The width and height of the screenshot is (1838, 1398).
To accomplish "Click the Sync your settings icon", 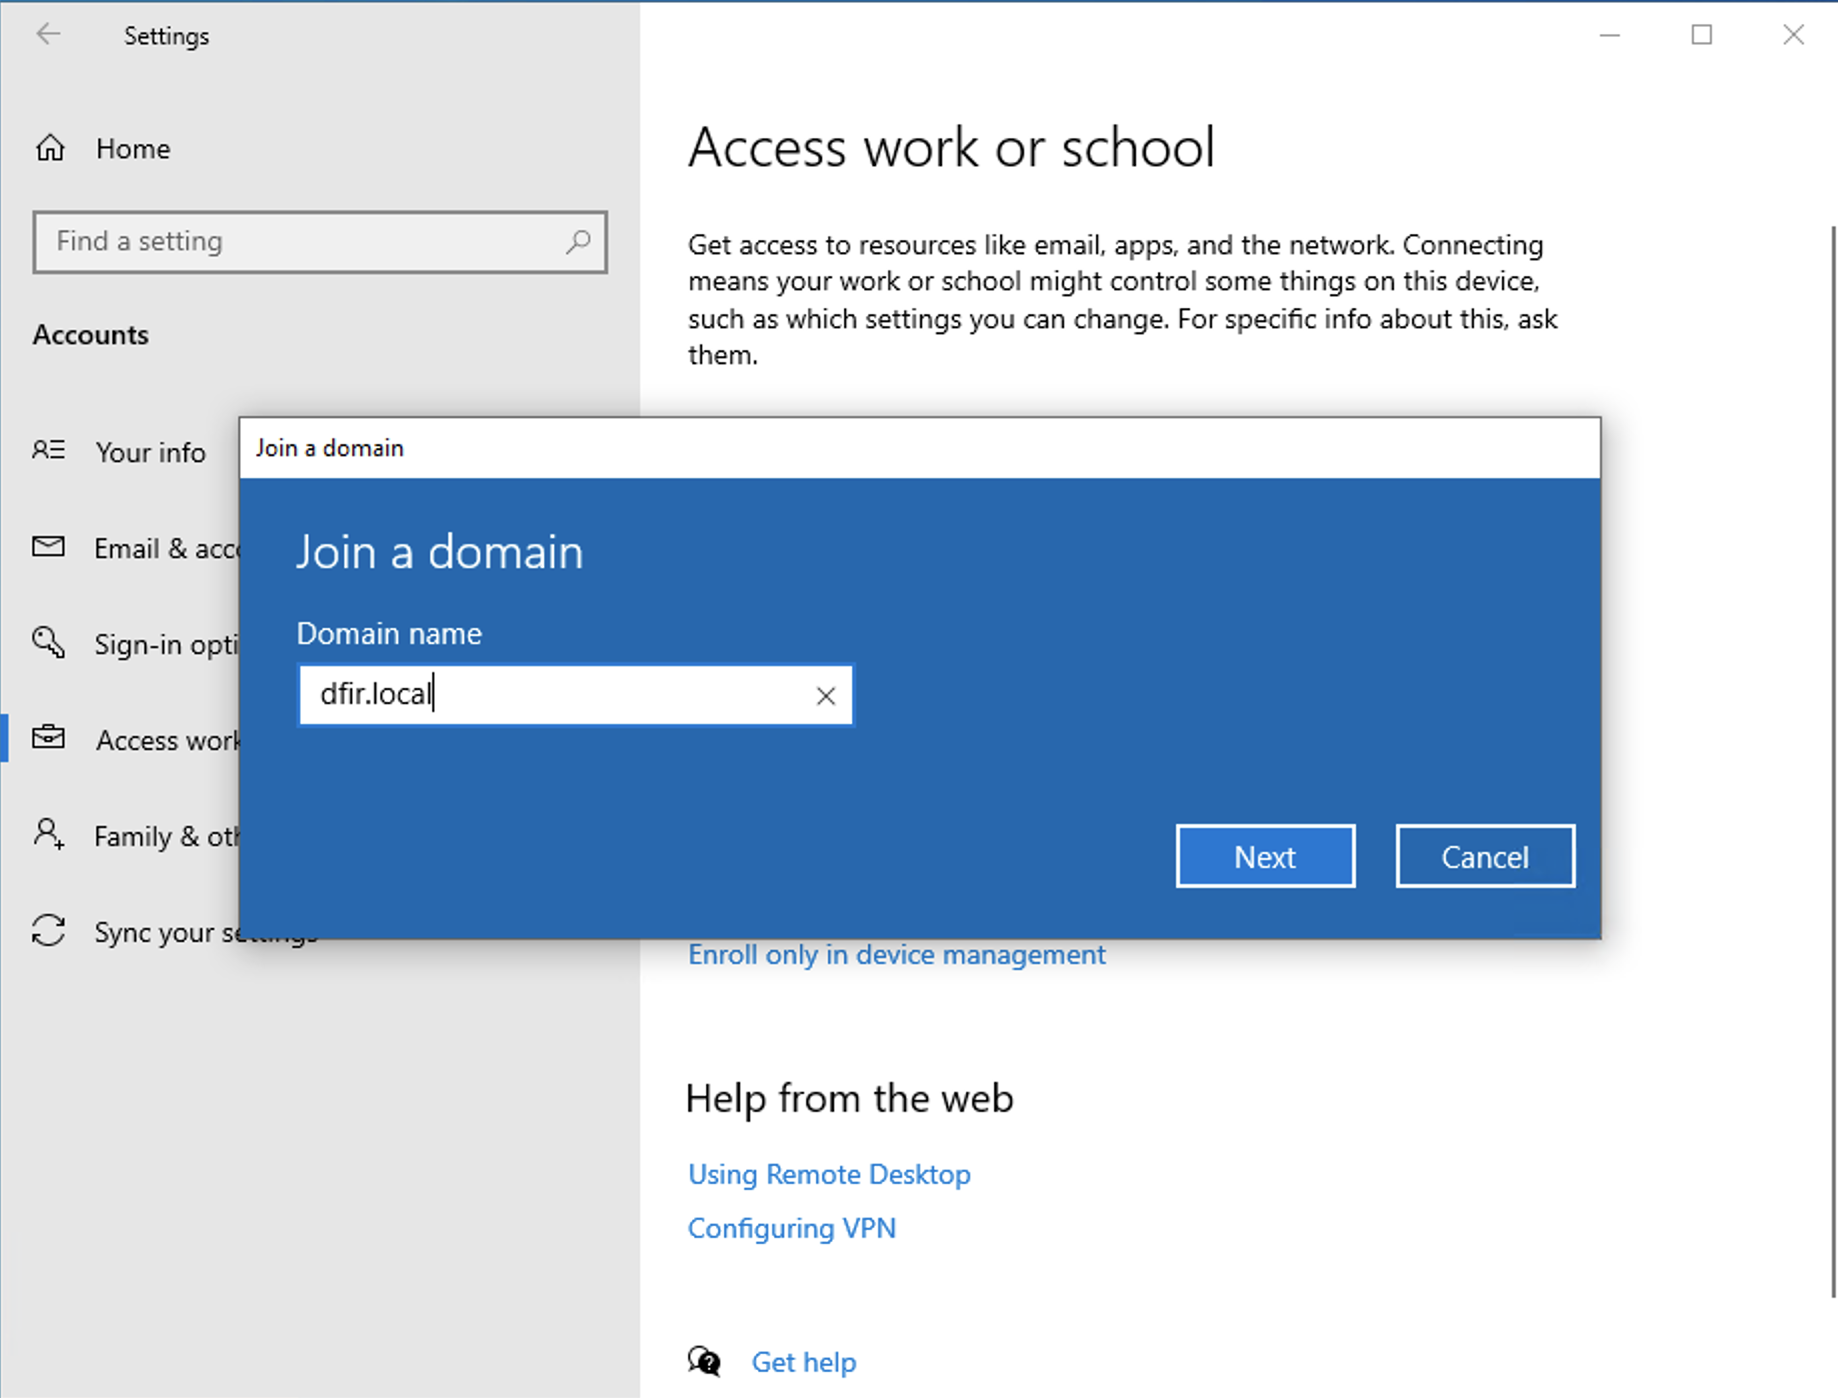I will coord(48,931).
